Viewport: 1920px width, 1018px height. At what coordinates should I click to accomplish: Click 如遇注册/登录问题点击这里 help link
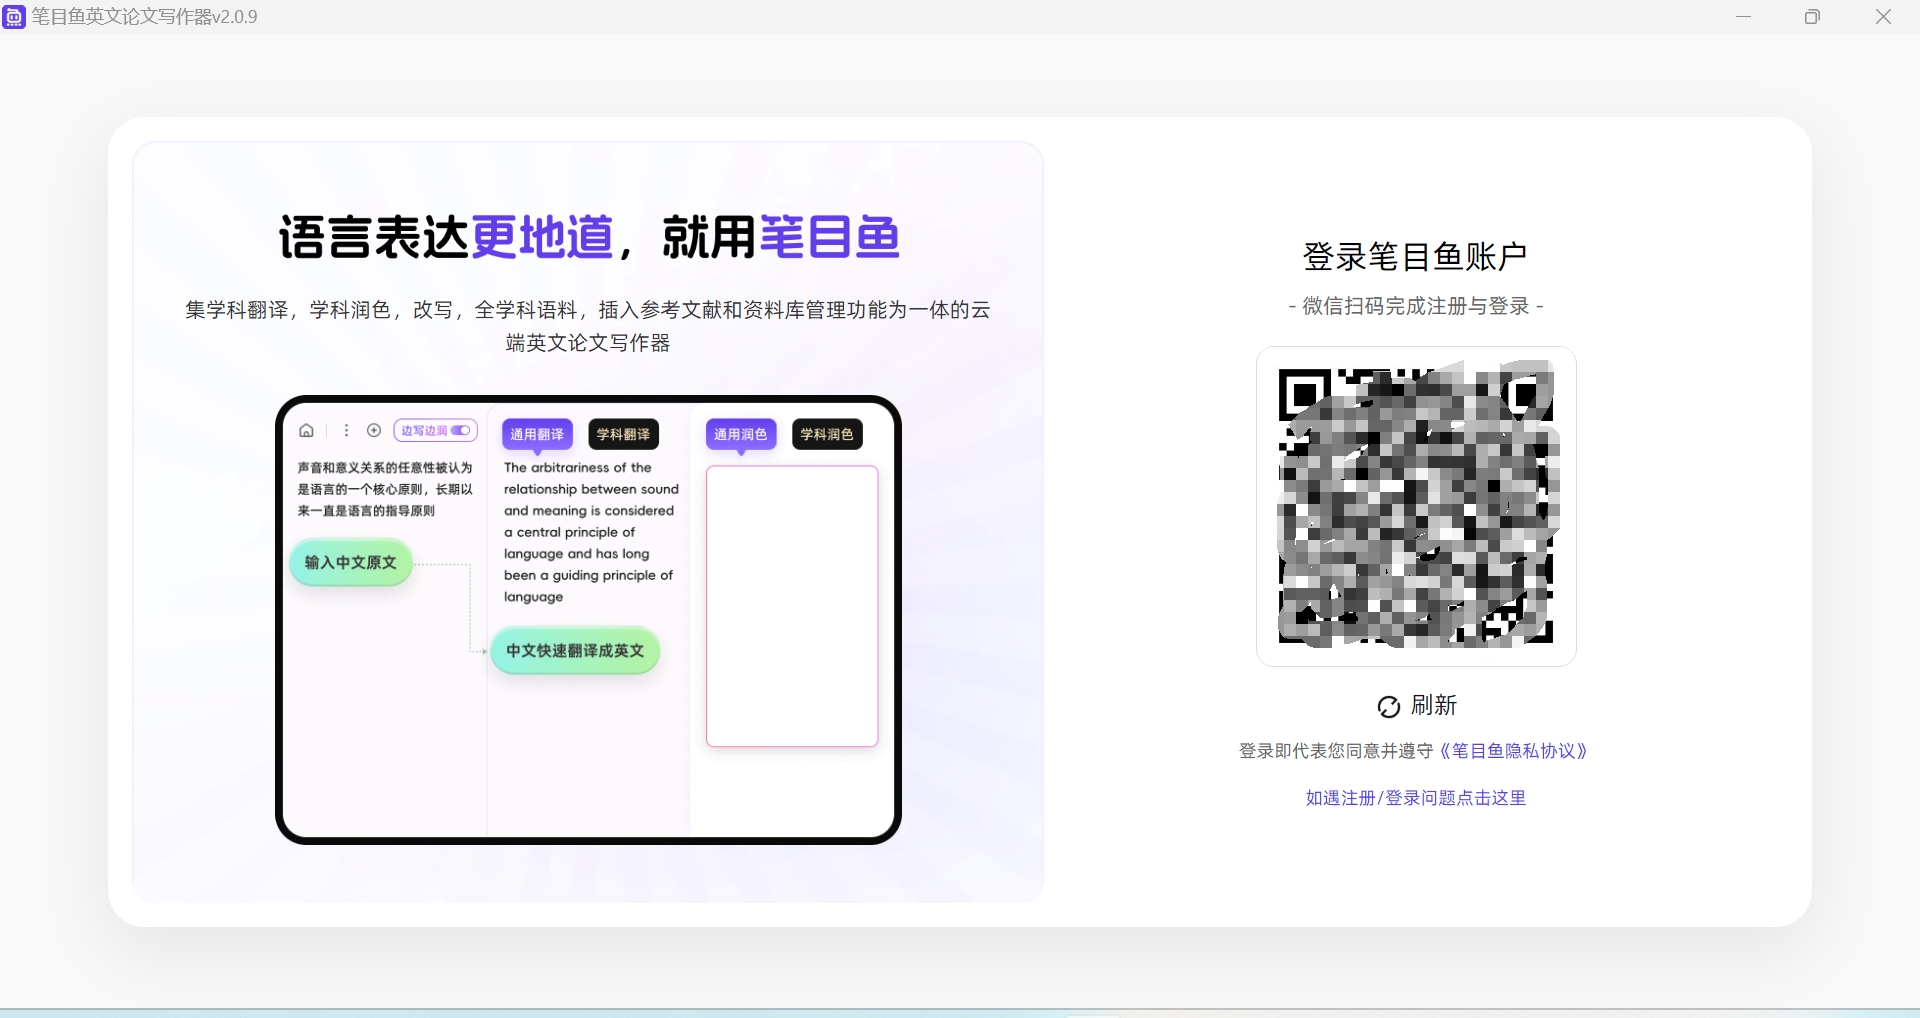(x=1414, y=798)
